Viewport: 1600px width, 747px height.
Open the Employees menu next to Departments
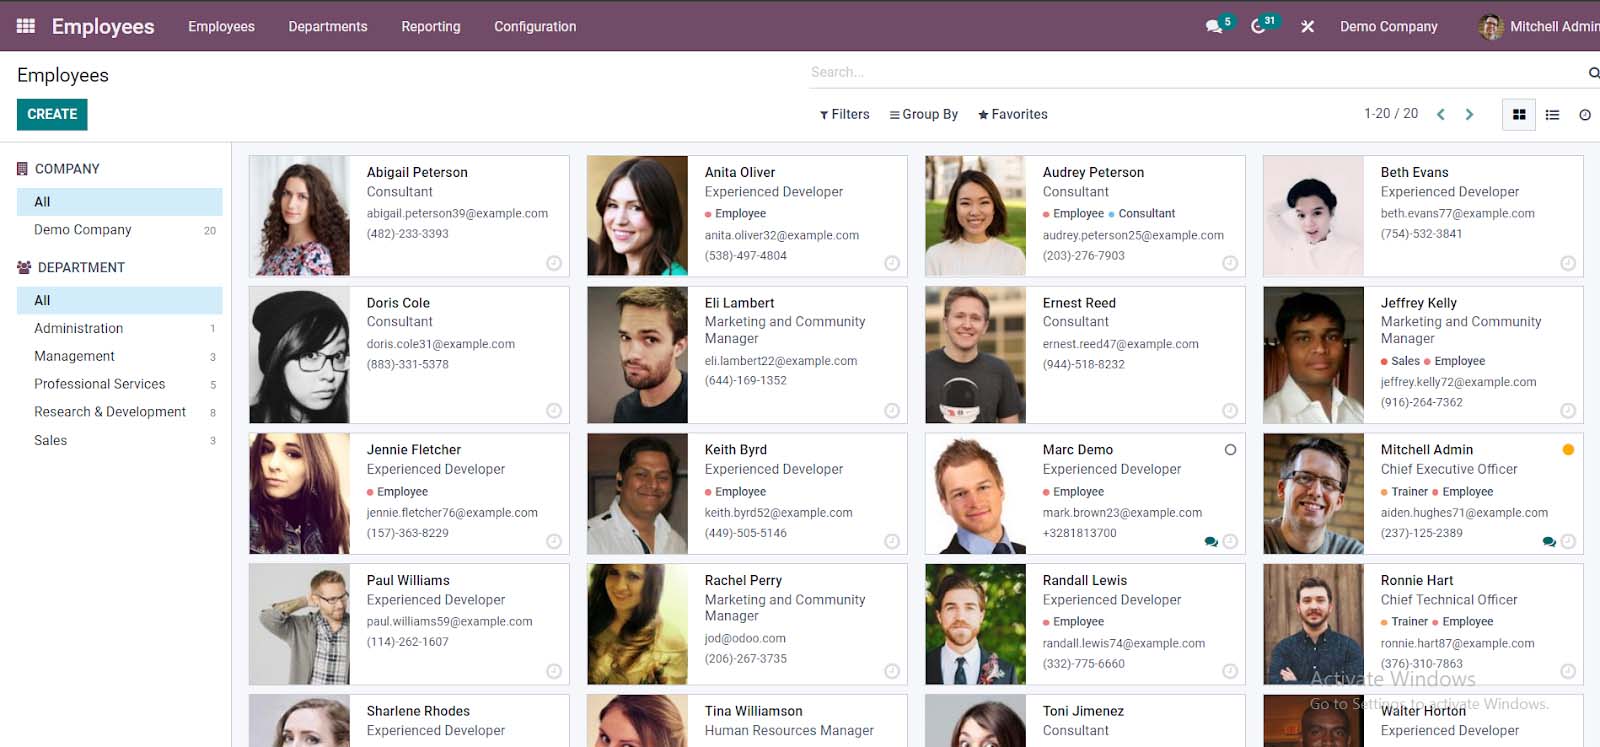coord(221,27)
